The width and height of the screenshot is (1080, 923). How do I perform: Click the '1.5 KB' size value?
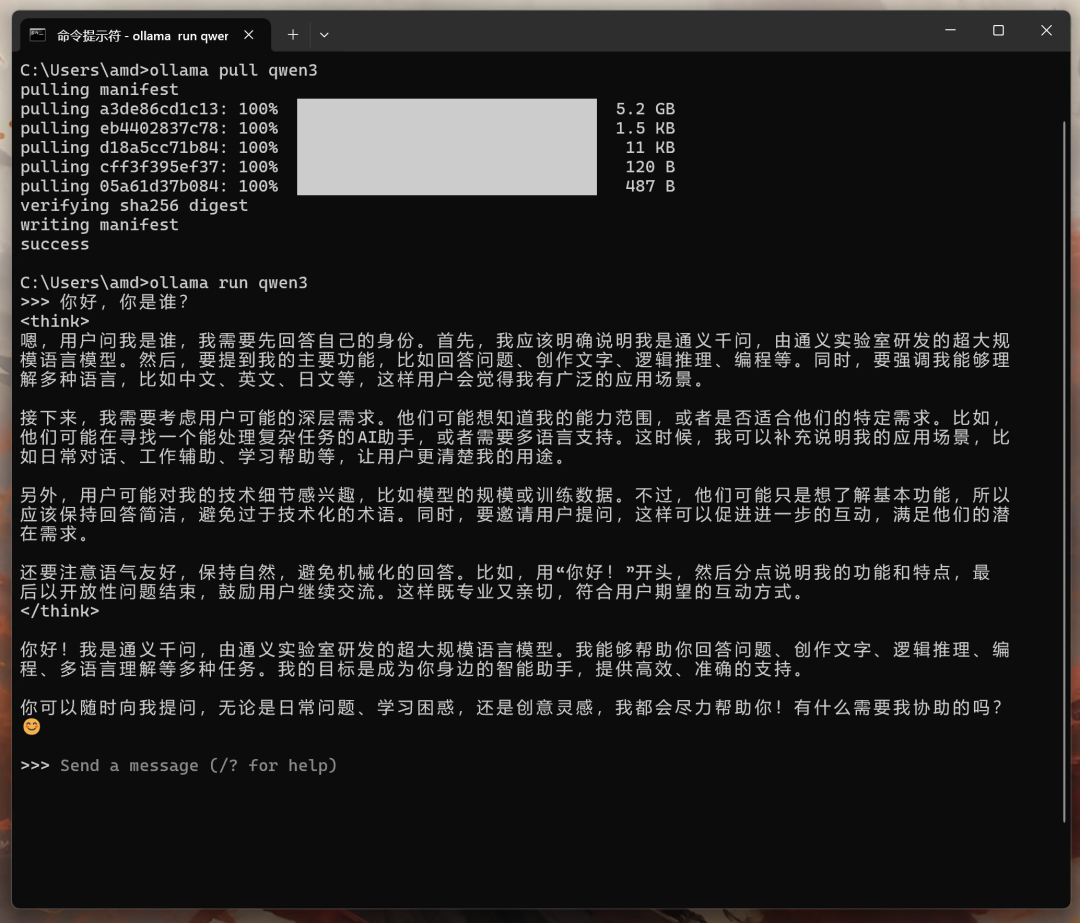[645, 128]
